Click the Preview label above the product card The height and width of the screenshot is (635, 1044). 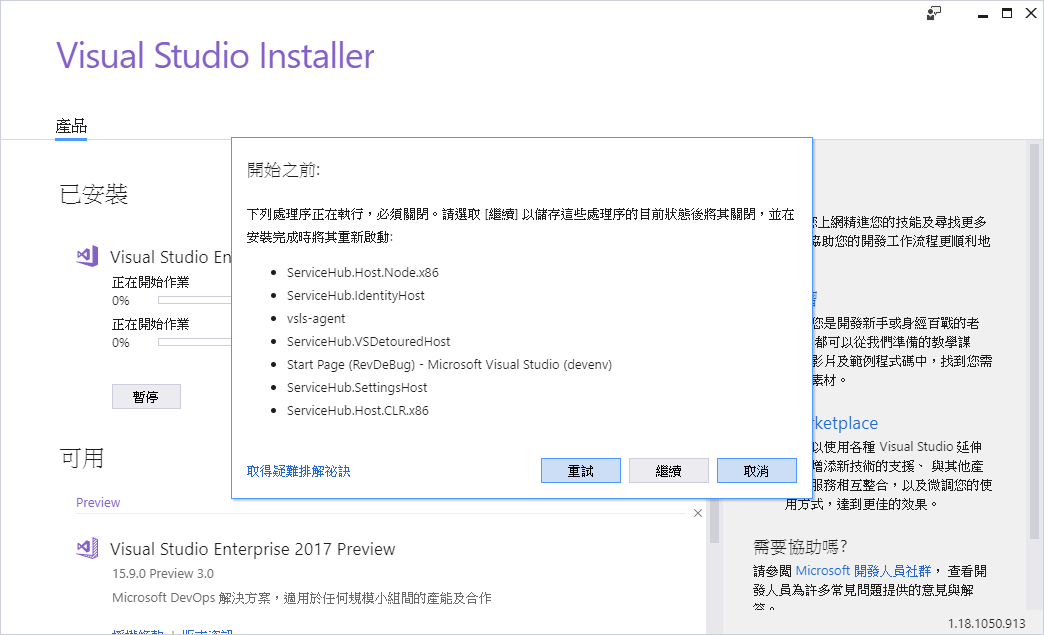tap(98, 502)
